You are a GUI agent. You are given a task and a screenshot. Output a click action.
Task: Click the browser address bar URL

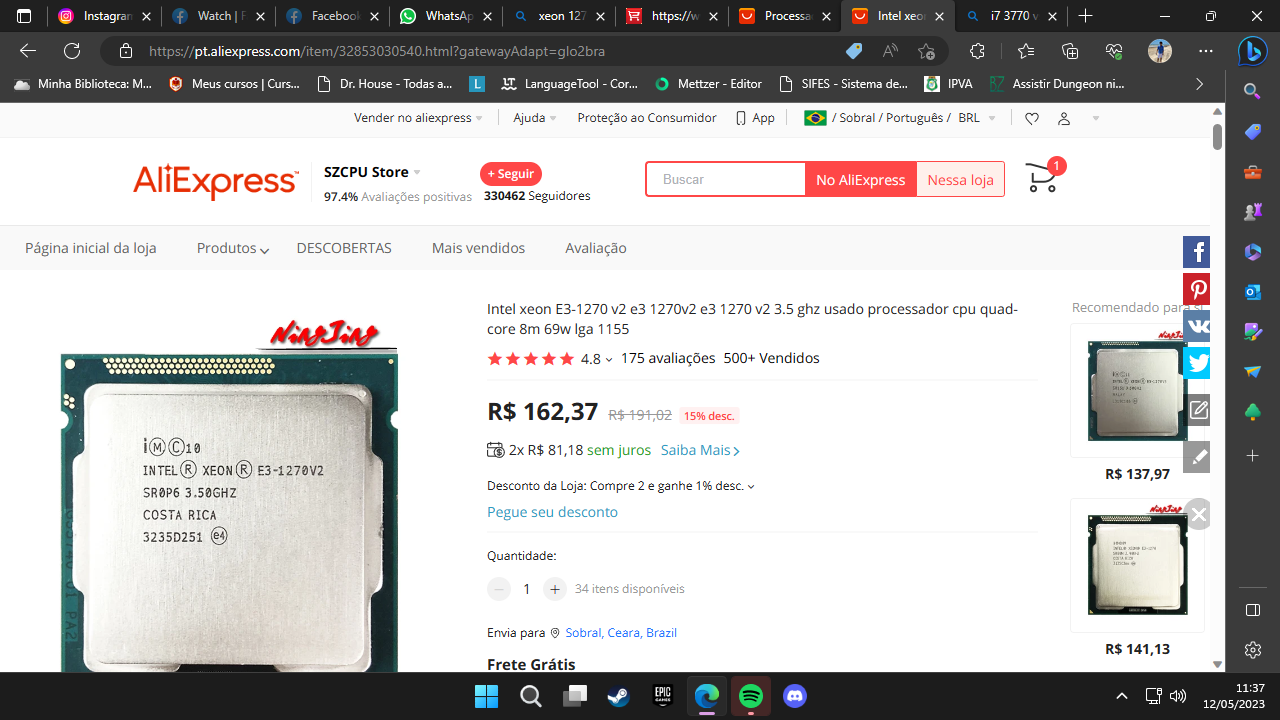coord(377,51)
